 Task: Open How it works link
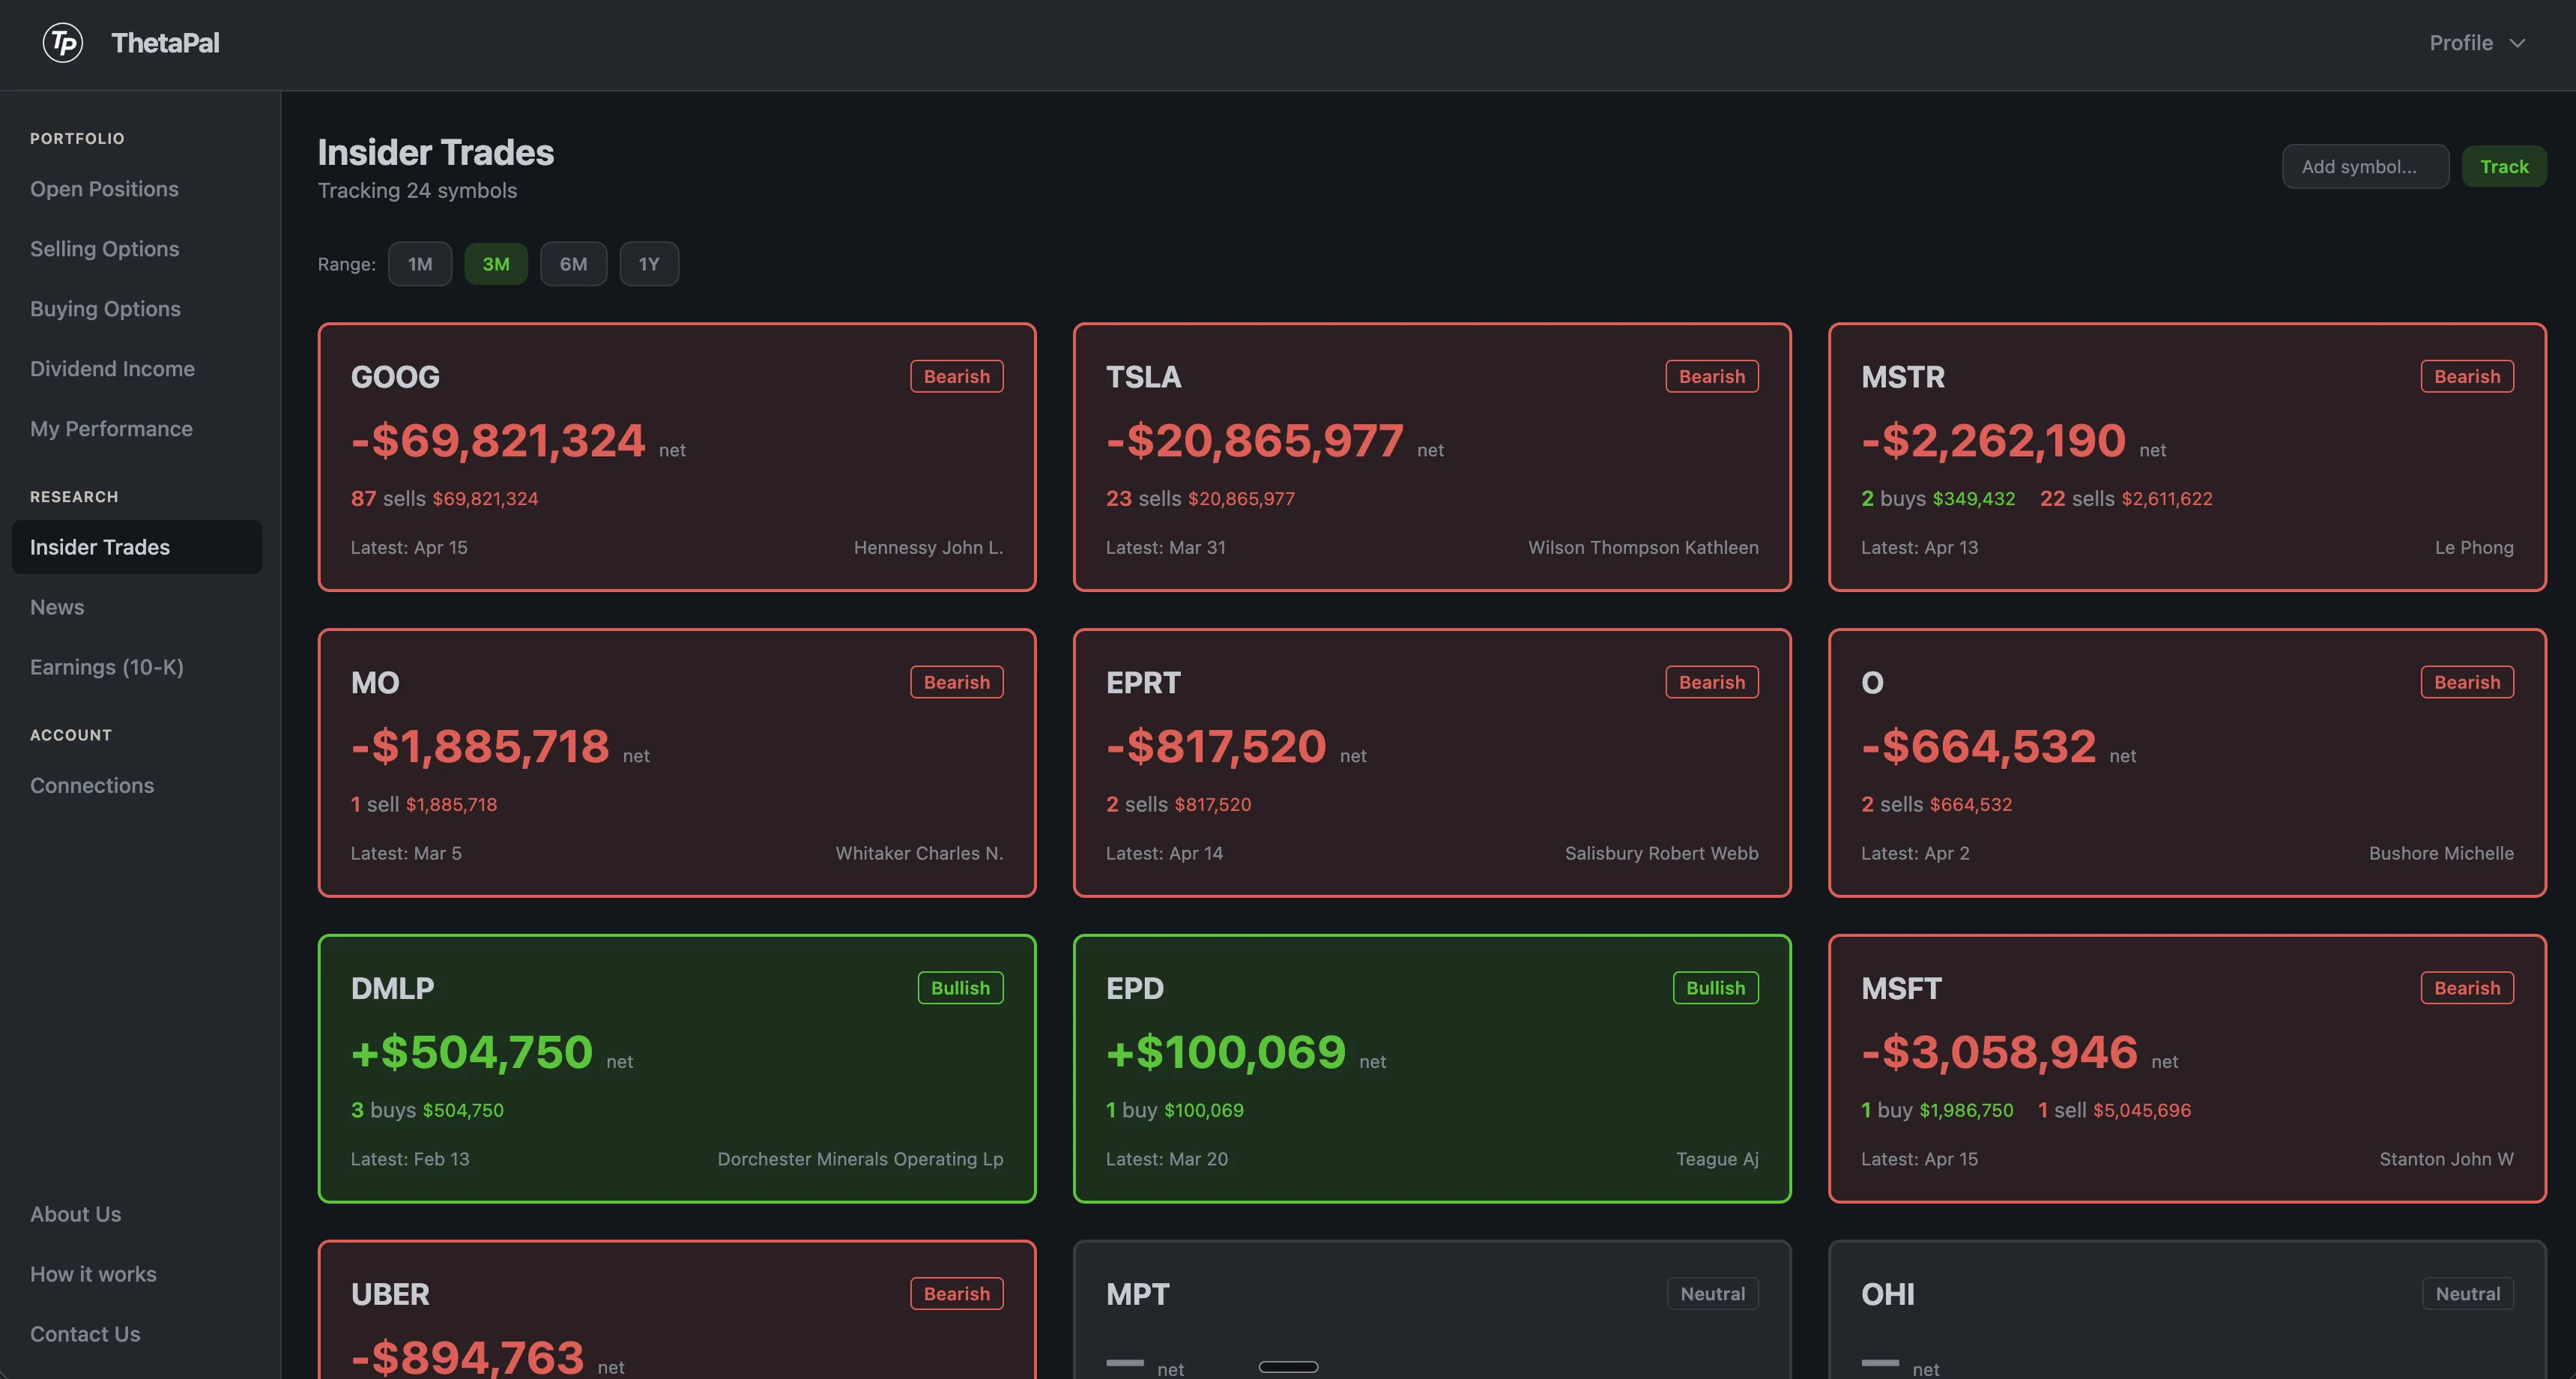point(93,1274)
